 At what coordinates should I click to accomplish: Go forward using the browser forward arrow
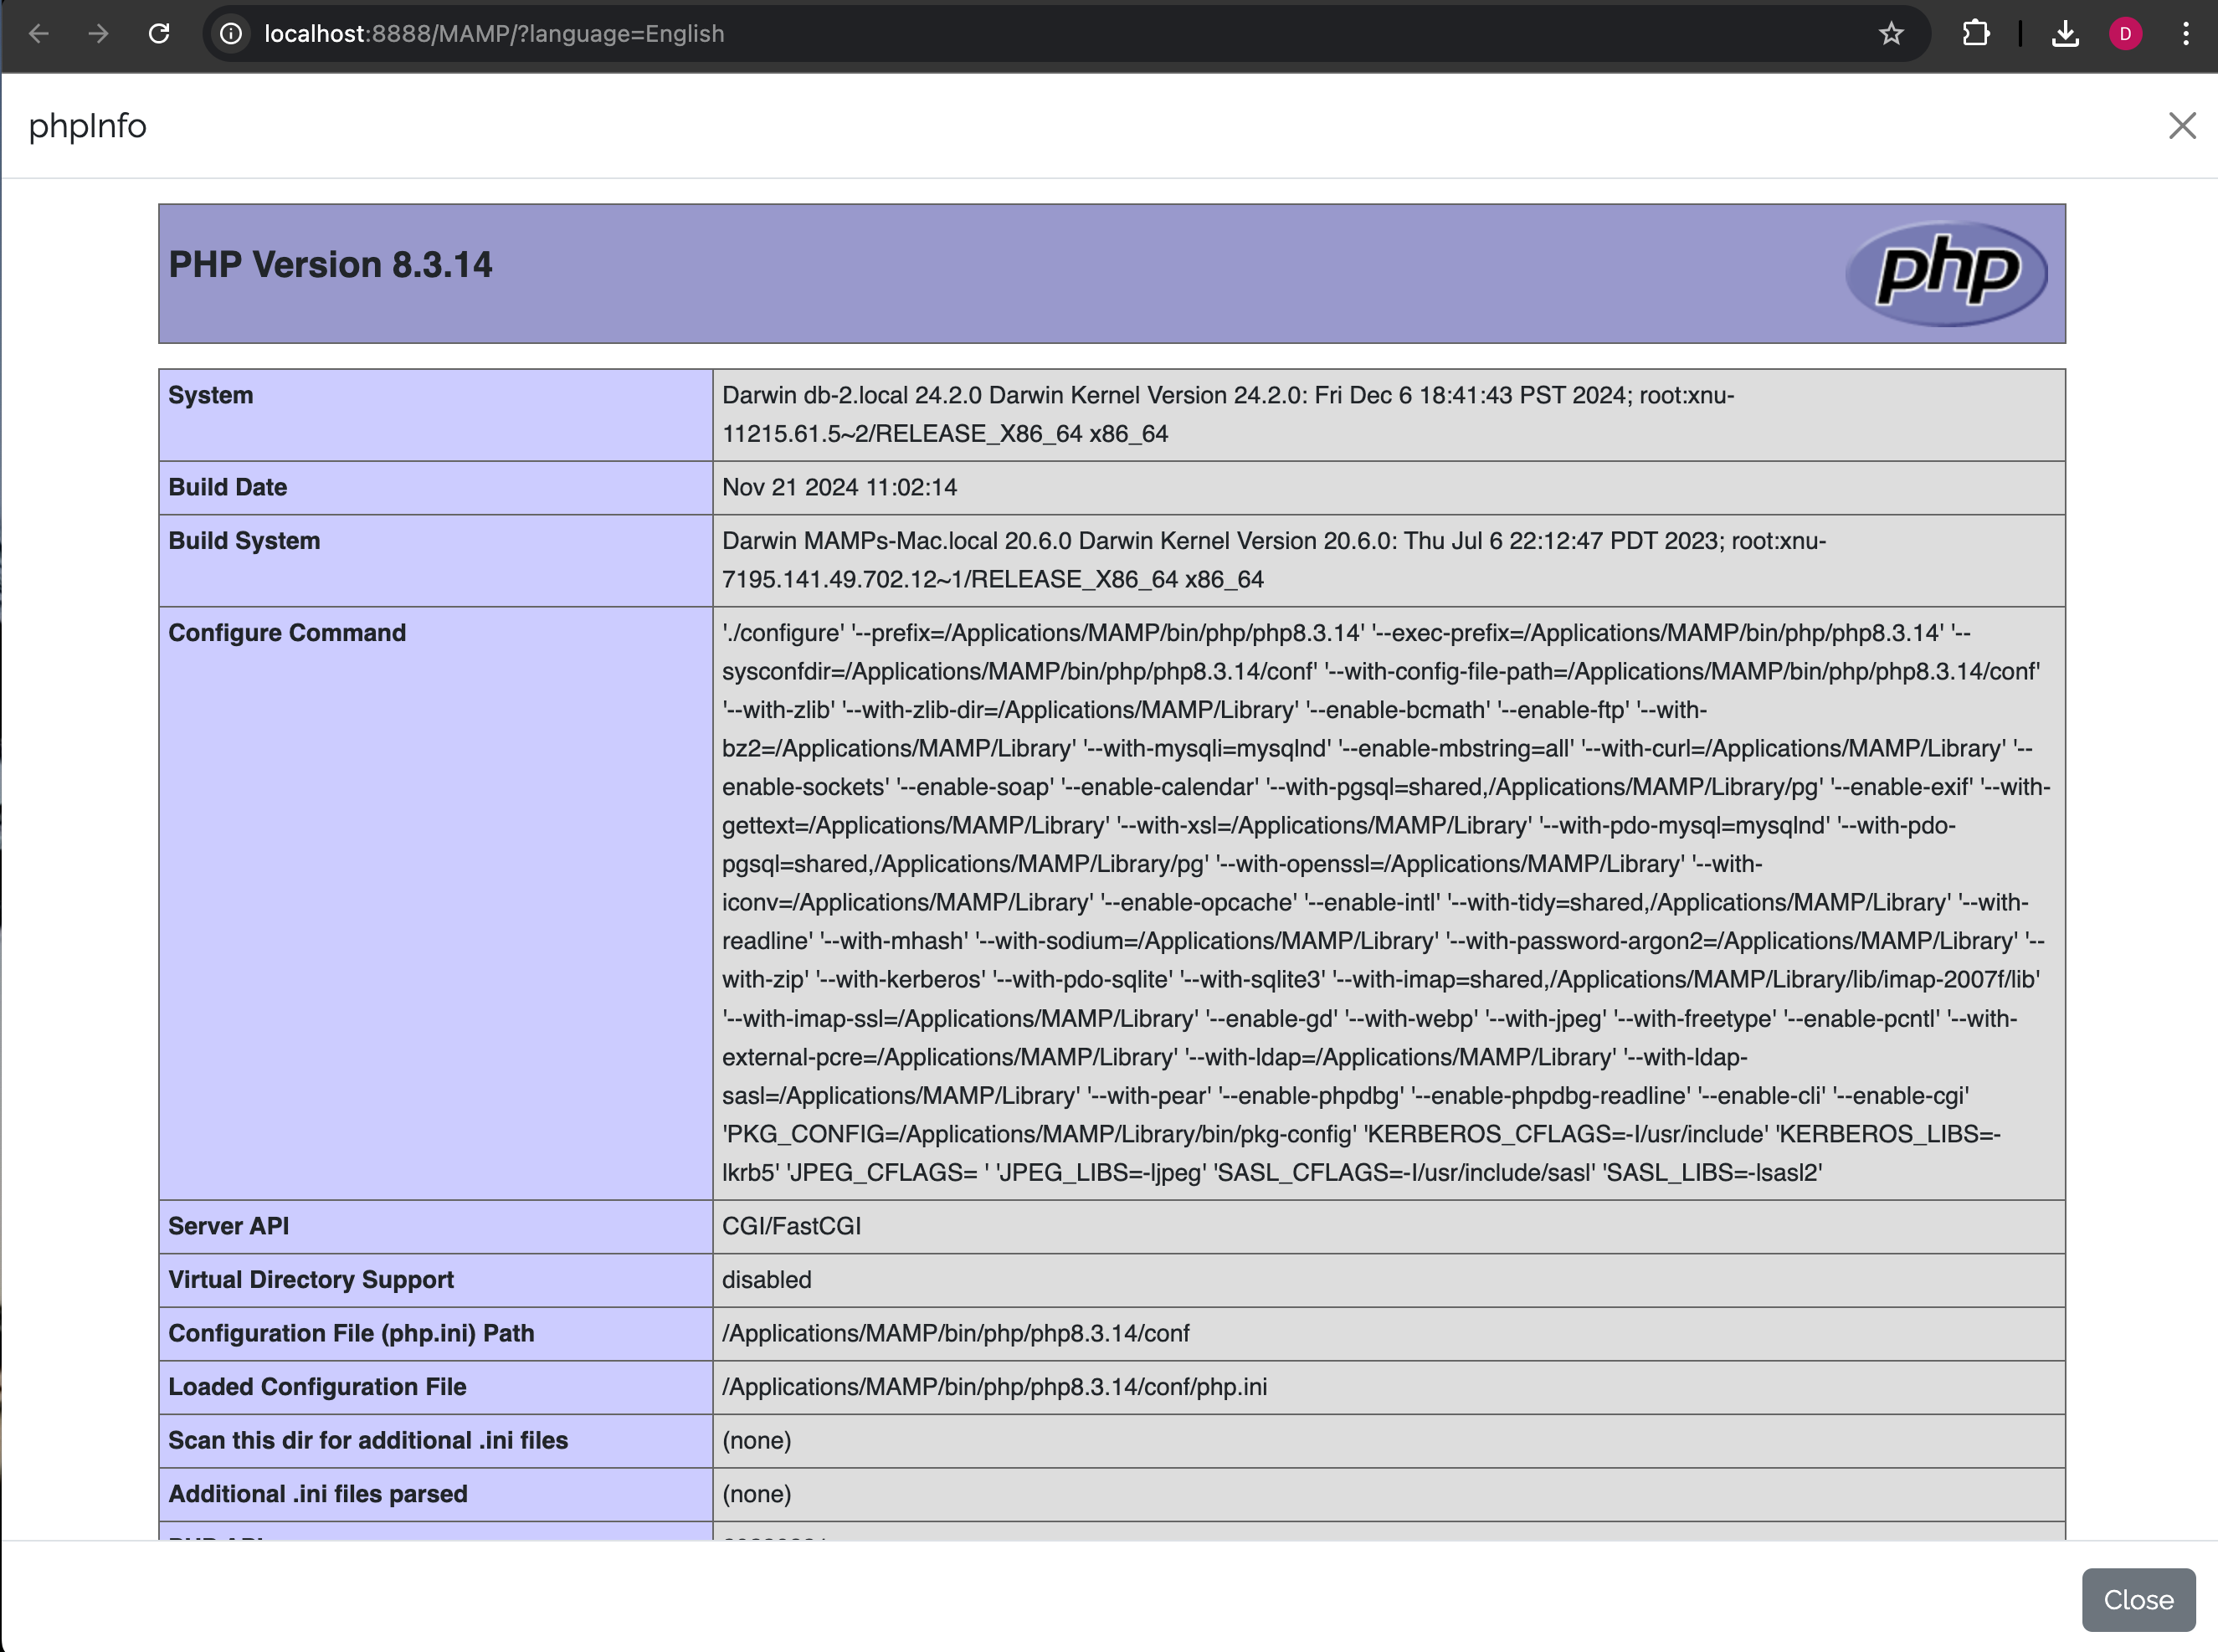pos(98,34)
